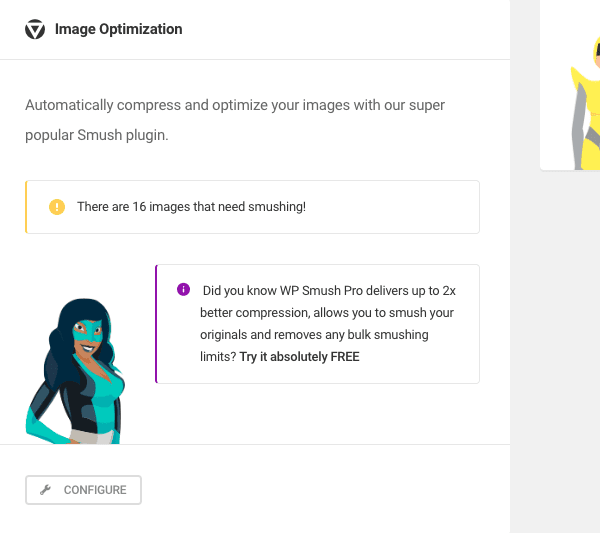Image resolution: width=600 pixels, height=533 pixels.
Task: Click the Smush plugin description paragraph
Action: coord(235,120)
